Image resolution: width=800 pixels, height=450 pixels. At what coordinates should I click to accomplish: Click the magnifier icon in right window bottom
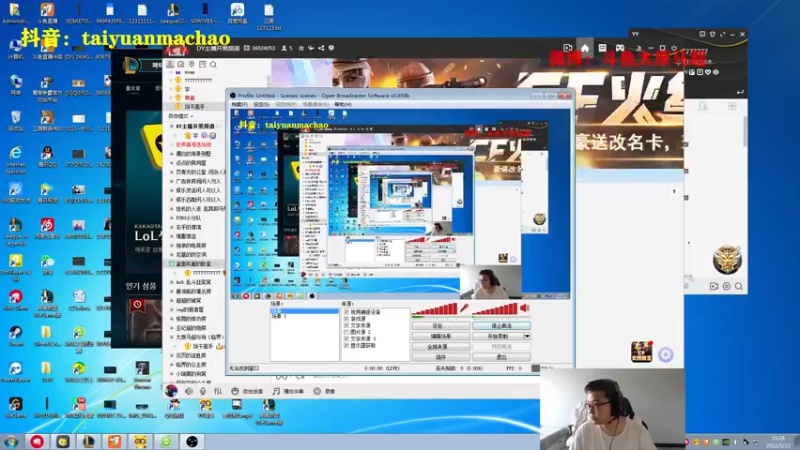(738, 286)
